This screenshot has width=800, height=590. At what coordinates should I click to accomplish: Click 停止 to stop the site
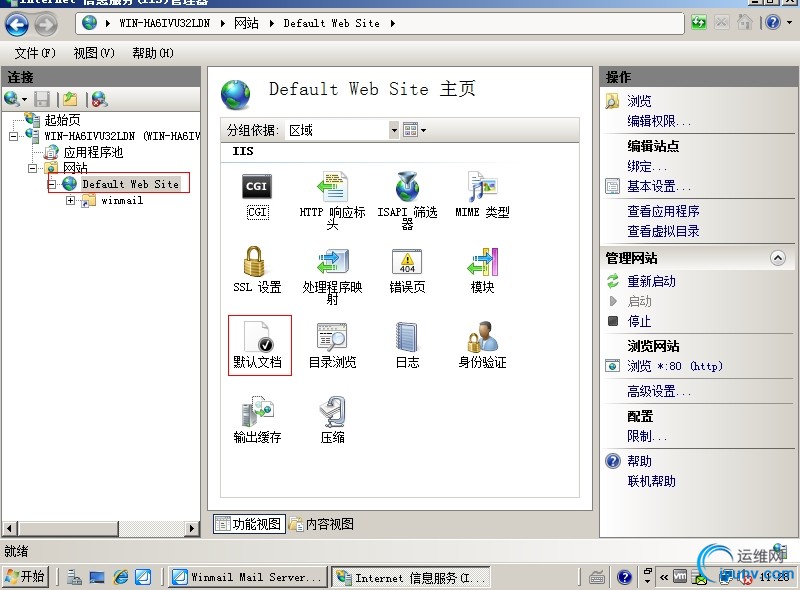point(639,321)
